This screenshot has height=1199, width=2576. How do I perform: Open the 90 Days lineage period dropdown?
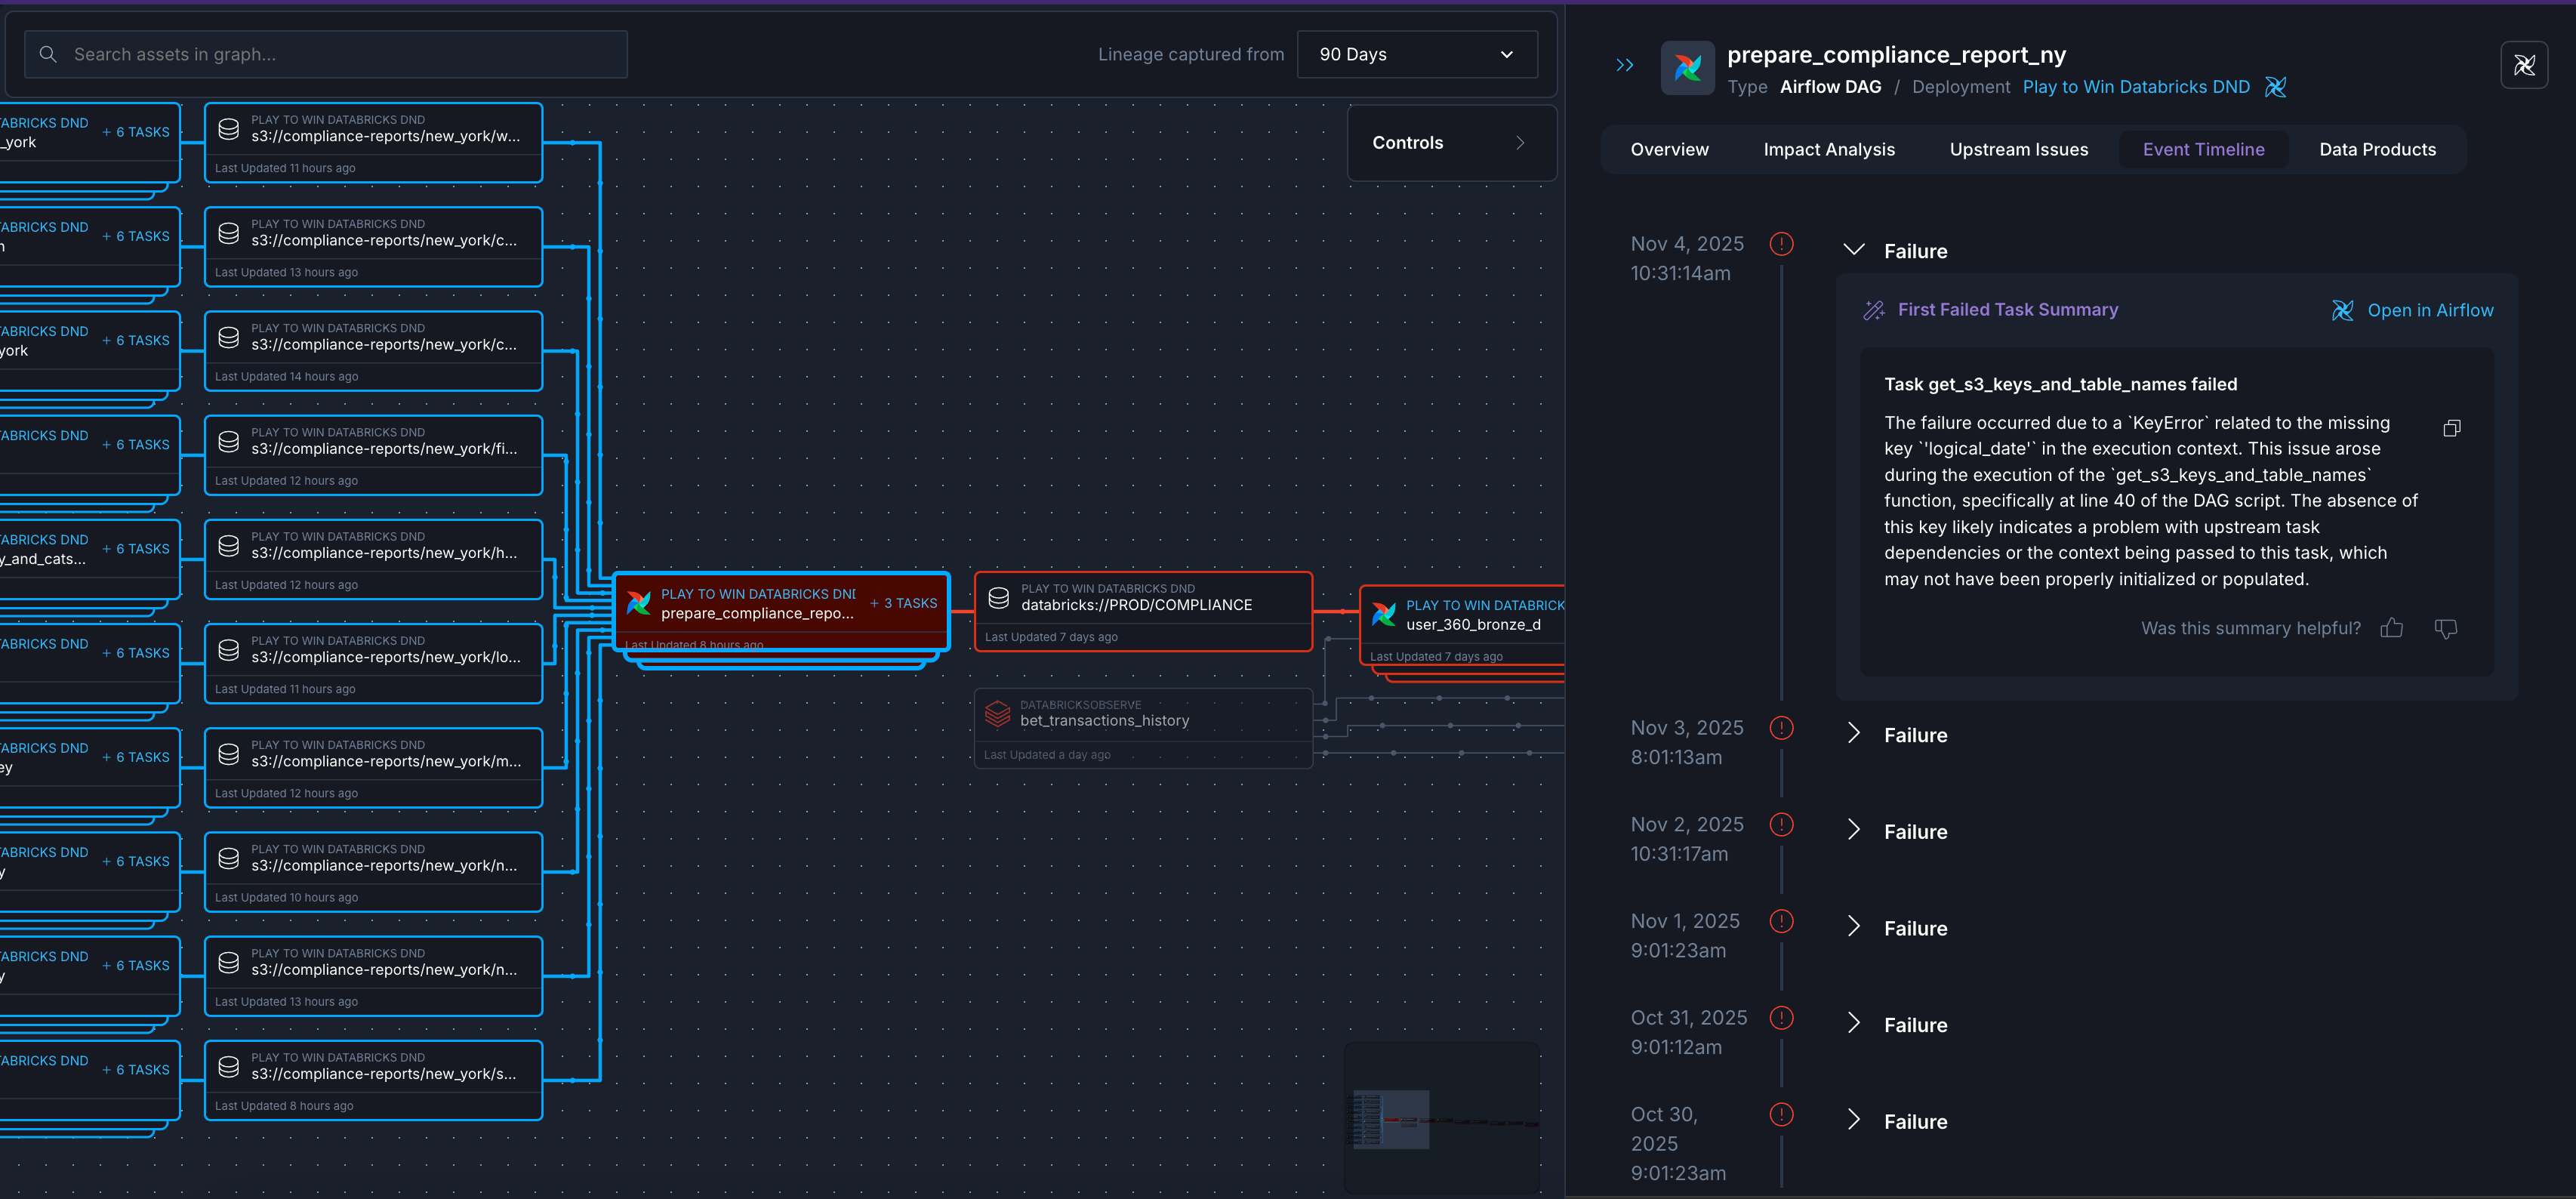point(1416,54)
